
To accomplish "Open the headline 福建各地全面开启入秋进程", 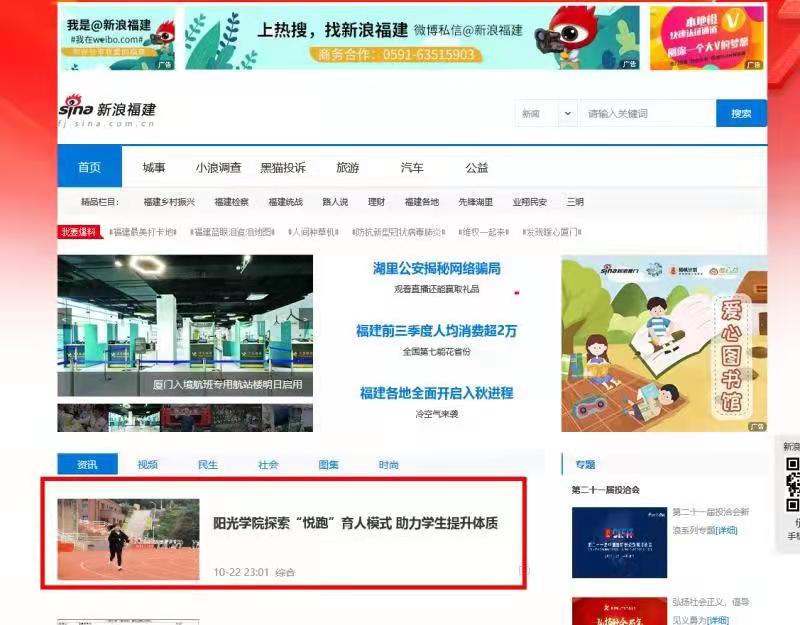I will [437, 393].
